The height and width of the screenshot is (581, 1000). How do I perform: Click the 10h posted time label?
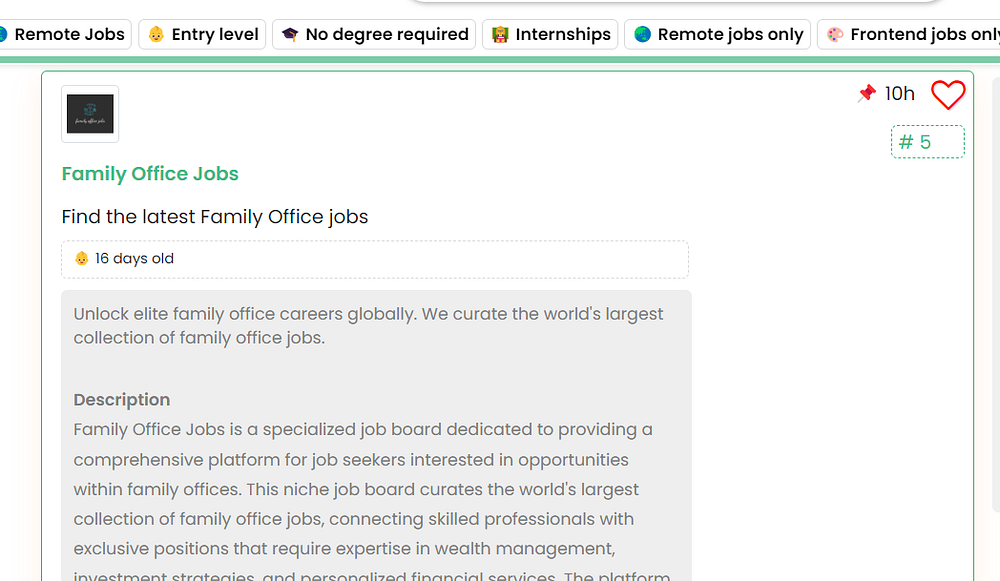900,94
